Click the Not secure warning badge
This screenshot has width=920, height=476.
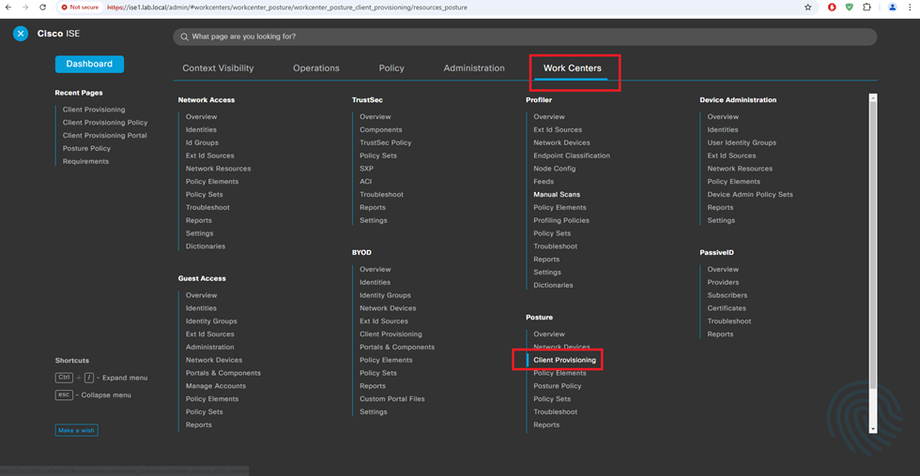tap(80, 8)
